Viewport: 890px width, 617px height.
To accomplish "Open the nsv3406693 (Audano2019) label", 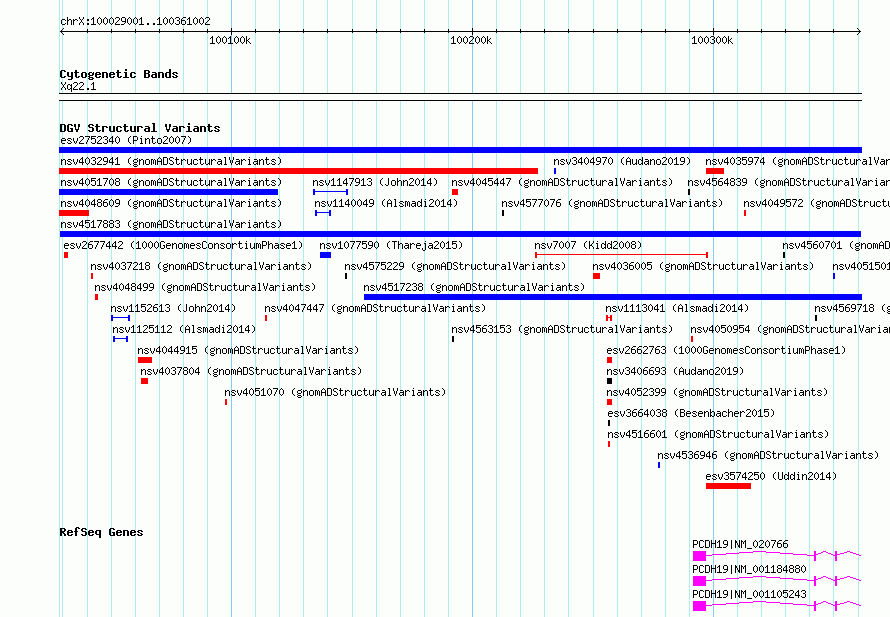I will (675, 371).
